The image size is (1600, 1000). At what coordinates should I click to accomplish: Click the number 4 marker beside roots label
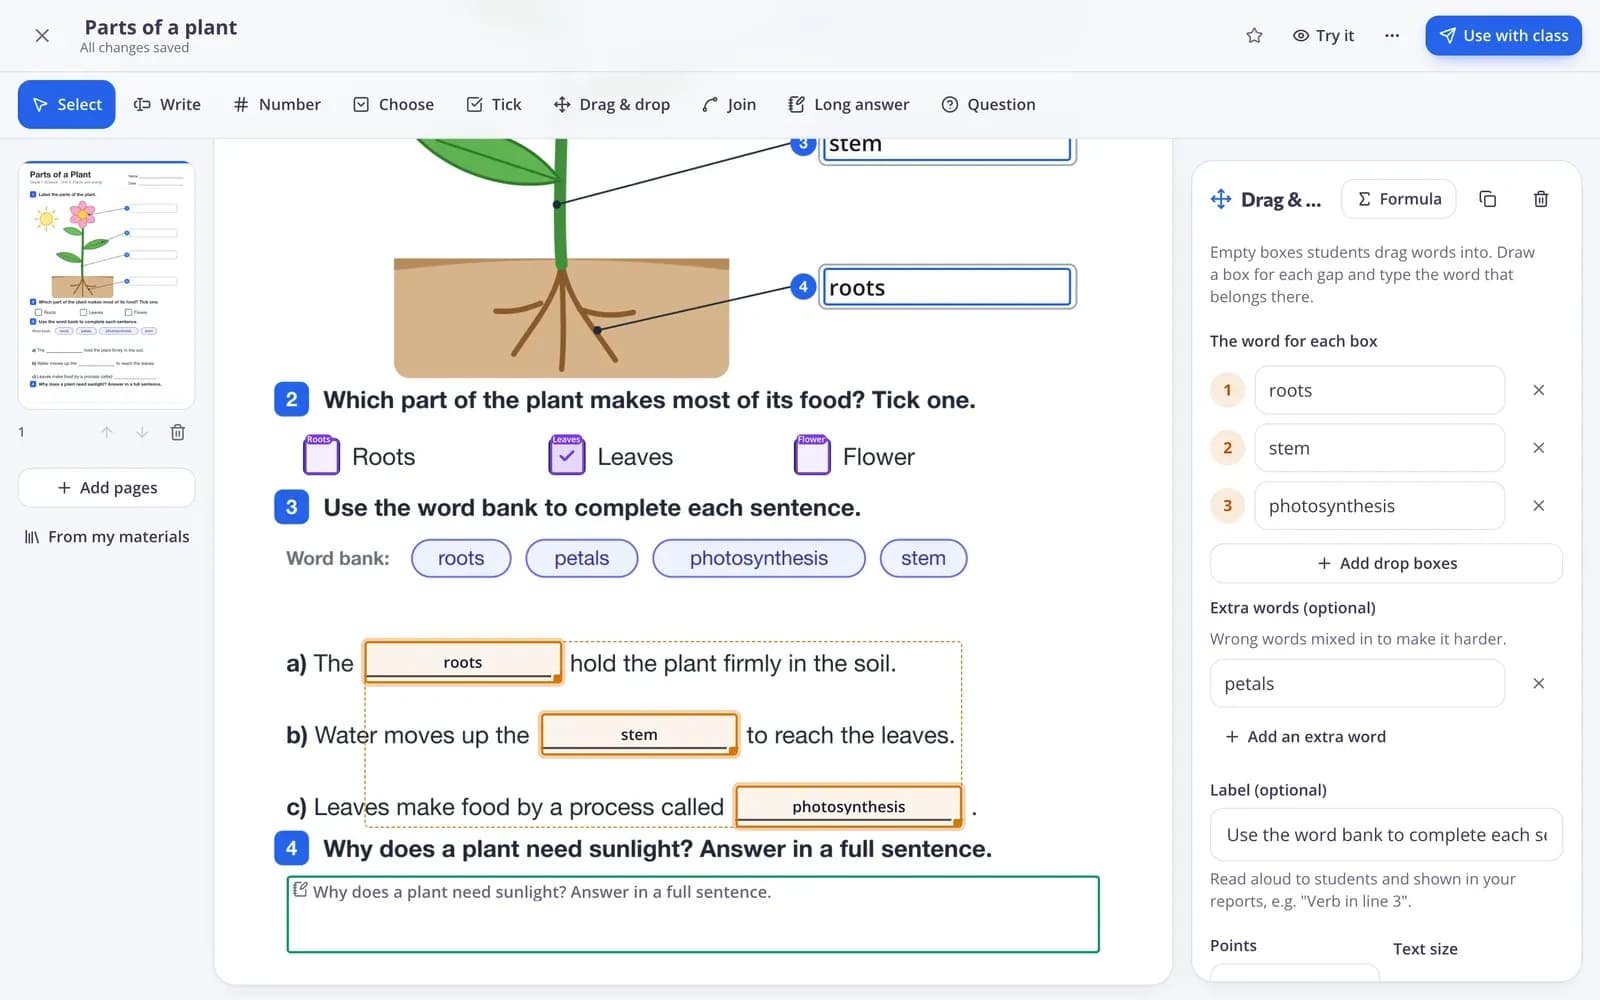[x=803, y=287]
